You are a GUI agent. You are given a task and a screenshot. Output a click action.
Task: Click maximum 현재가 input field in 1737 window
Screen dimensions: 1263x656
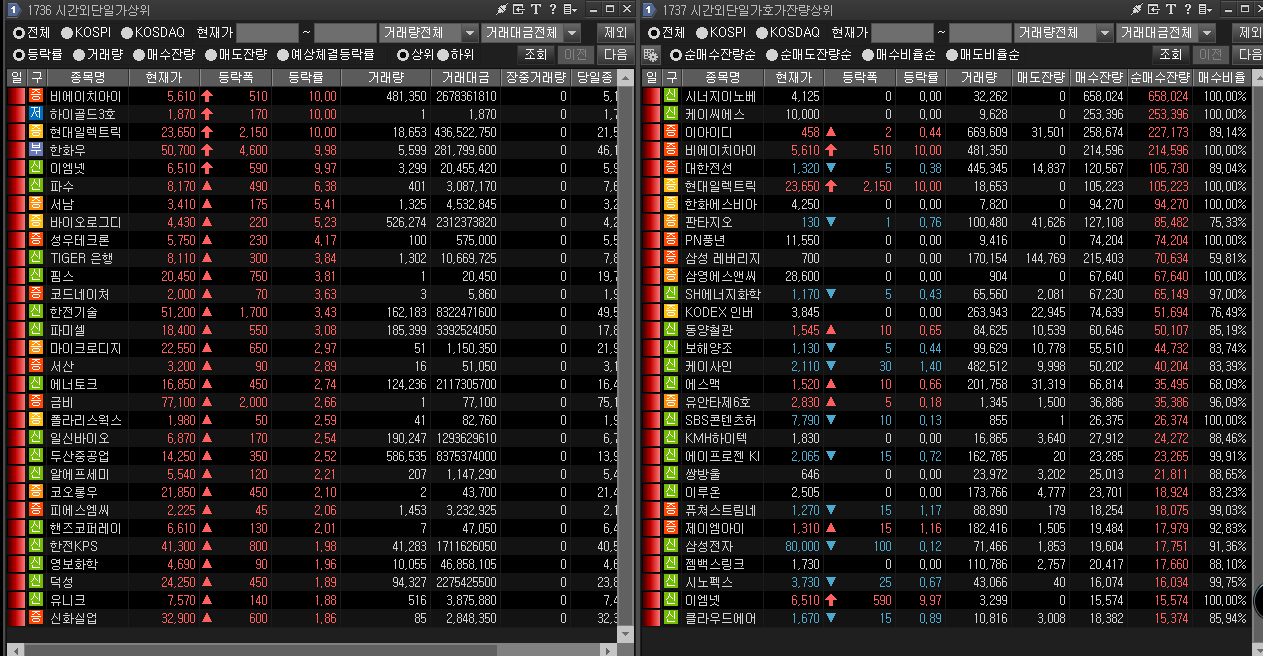coord(980,33)
